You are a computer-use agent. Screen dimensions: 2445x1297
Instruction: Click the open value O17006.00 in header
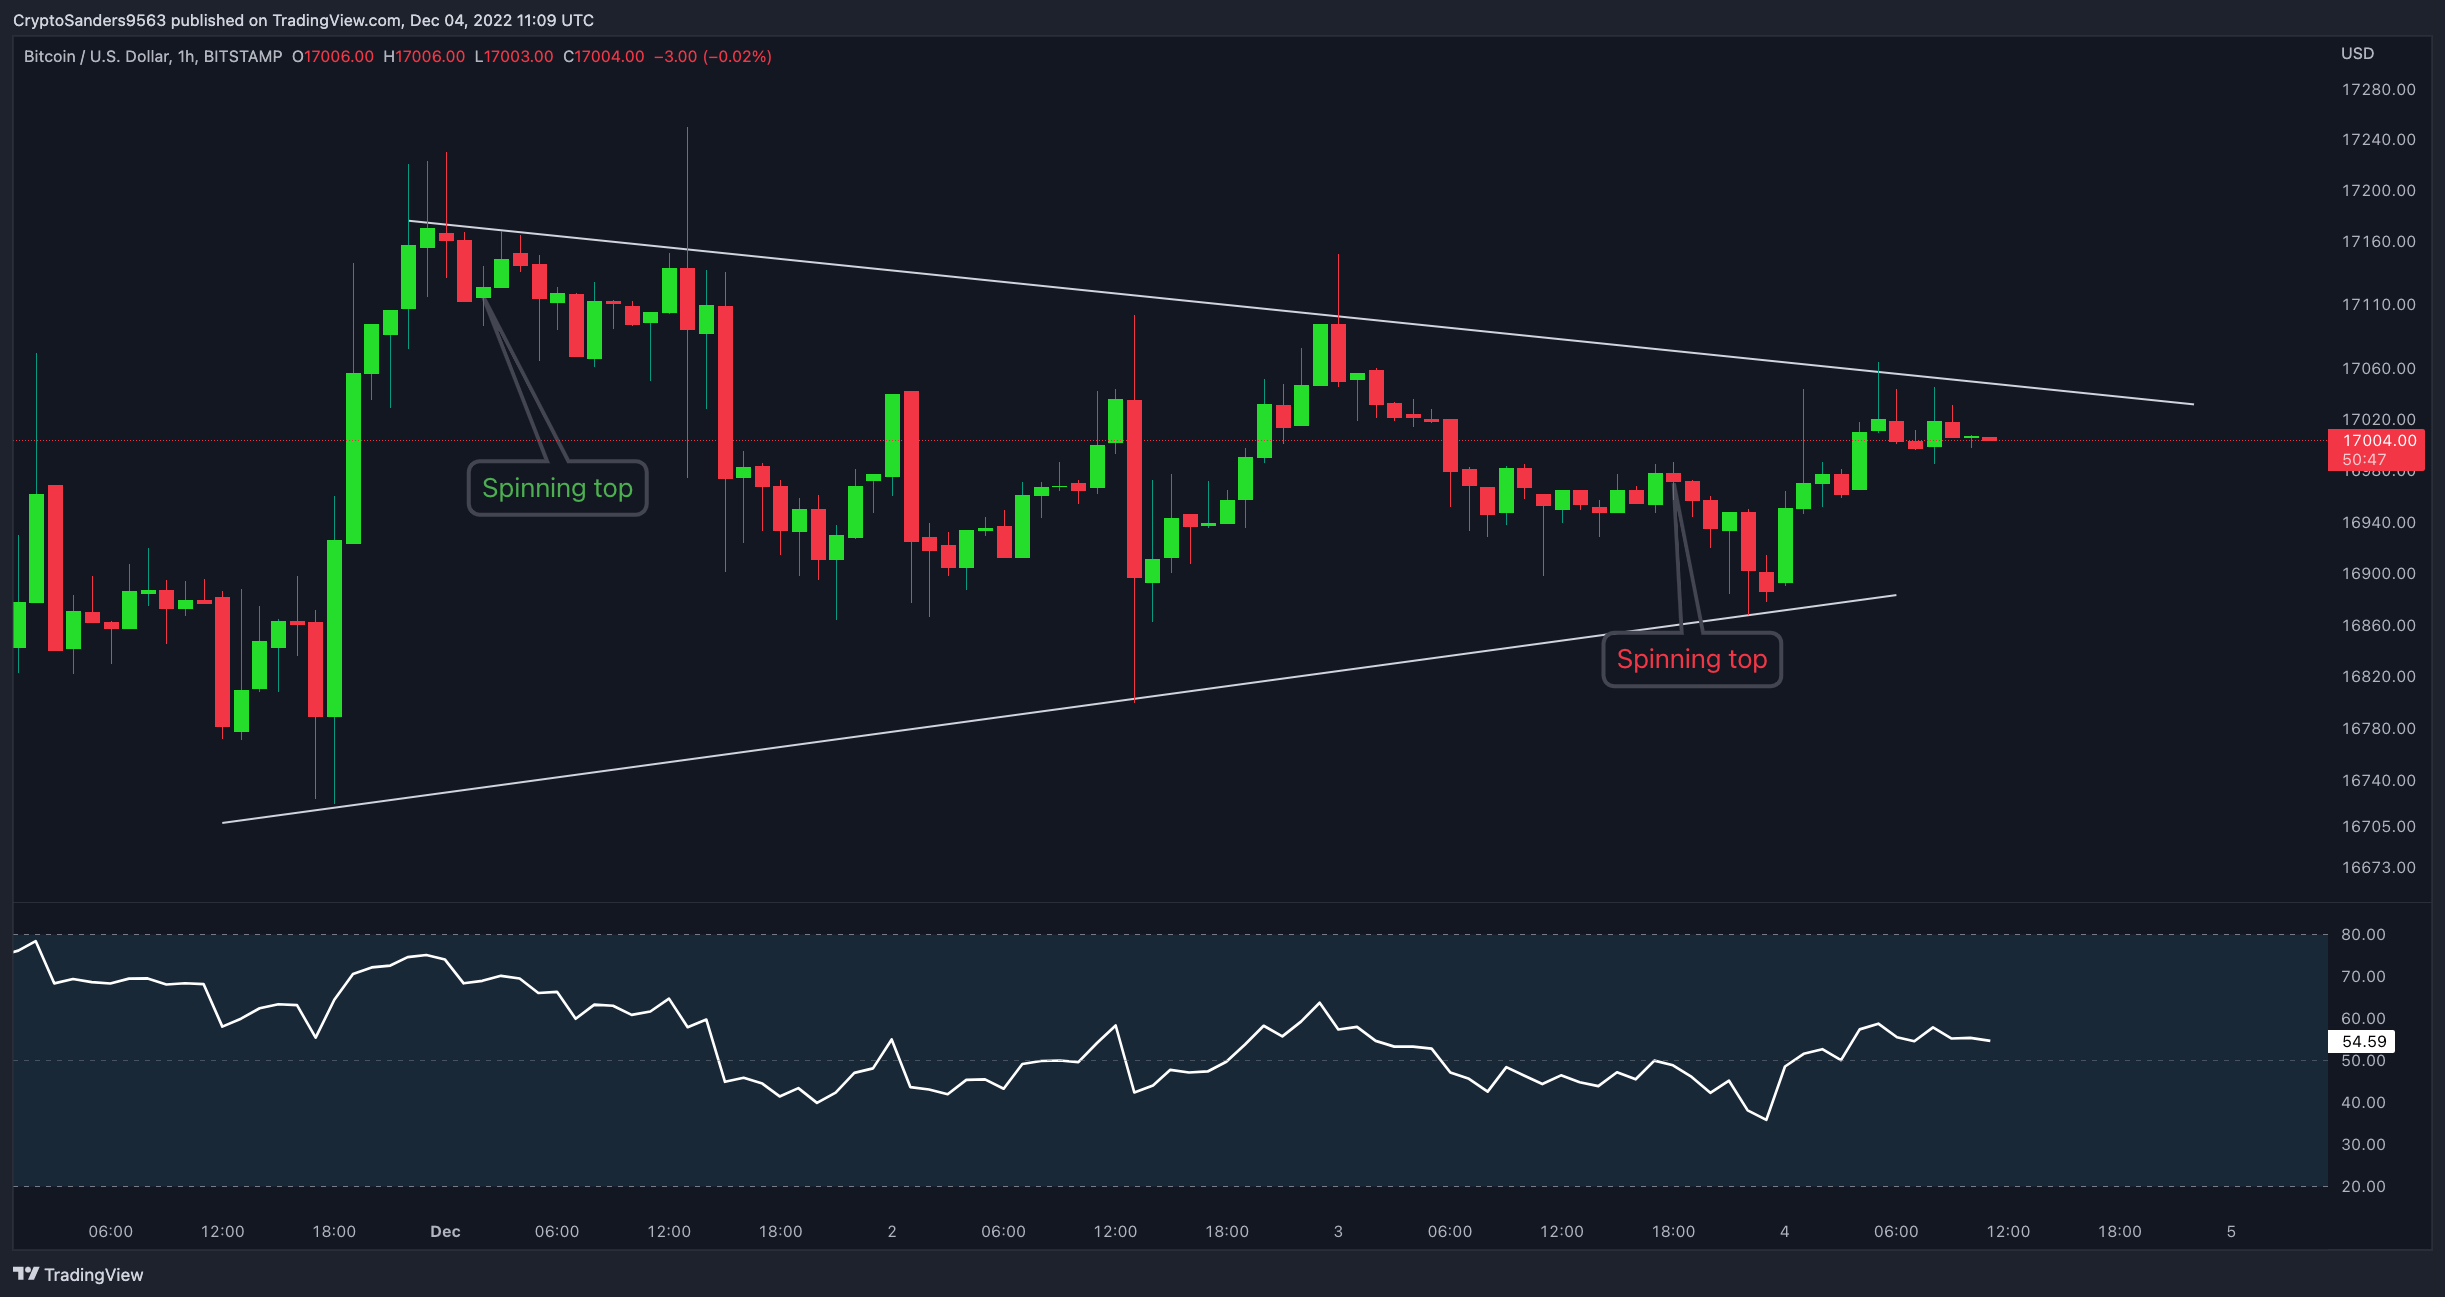[333, 56]
